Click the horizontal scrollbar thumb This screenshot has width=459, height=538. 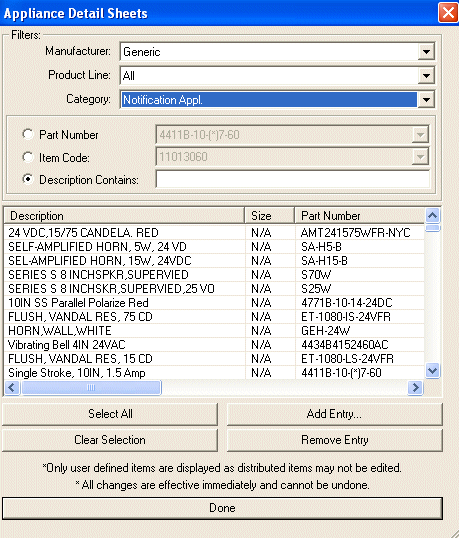click(x=91, y=388)
